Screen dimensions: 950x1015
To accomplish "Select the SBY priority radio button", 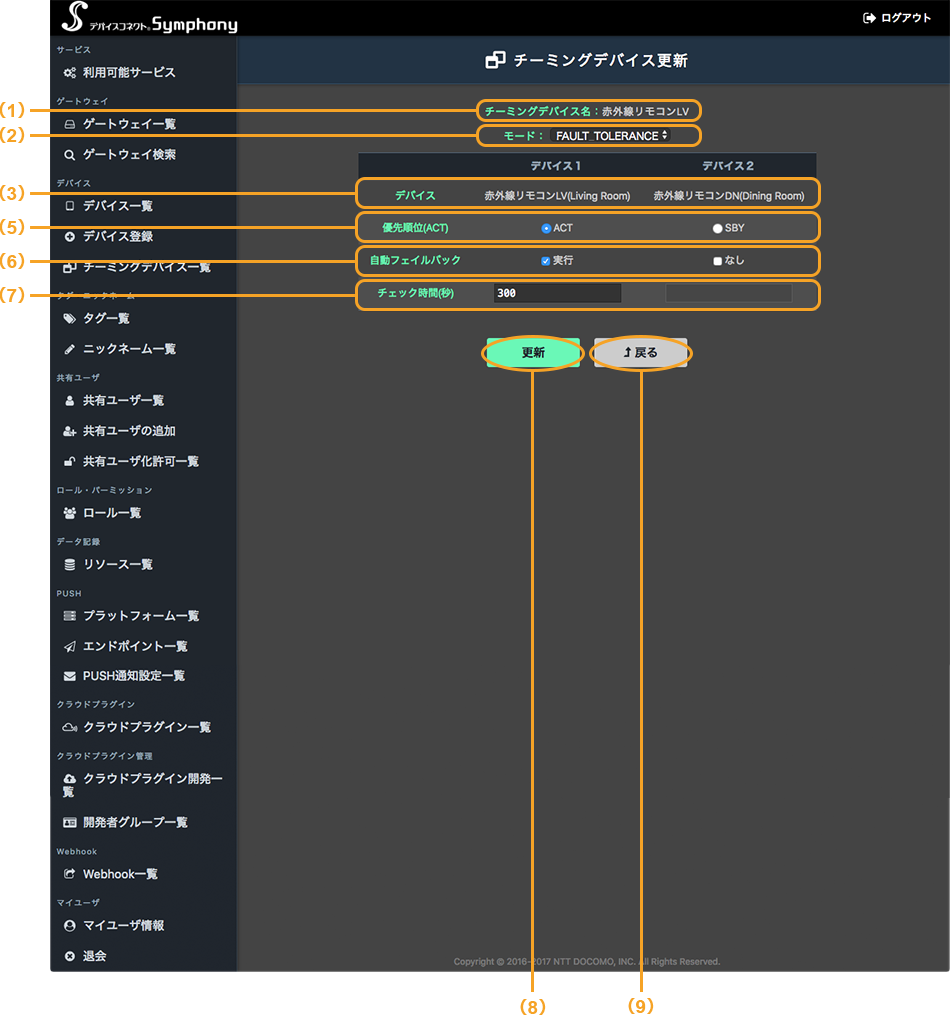I will tap(717, 229).
